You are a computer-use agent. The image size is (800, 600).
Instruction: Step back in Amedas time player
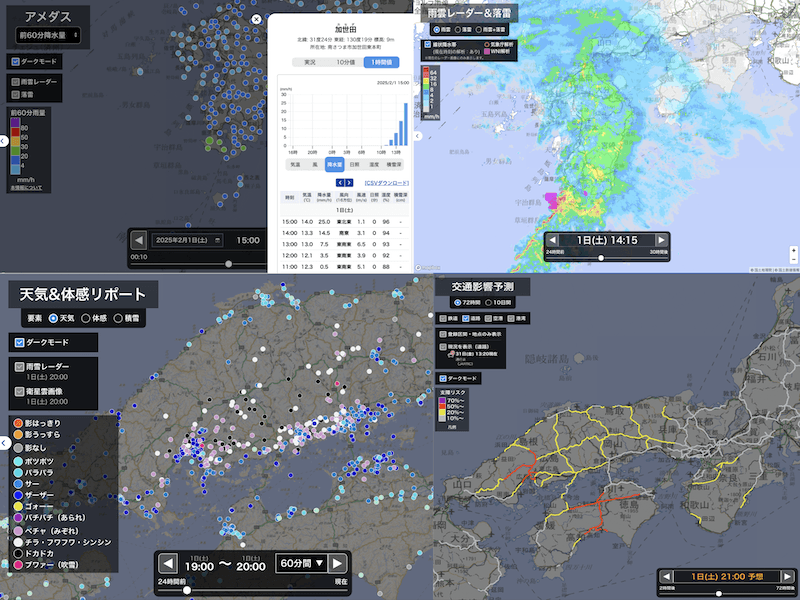coord(139,240)
